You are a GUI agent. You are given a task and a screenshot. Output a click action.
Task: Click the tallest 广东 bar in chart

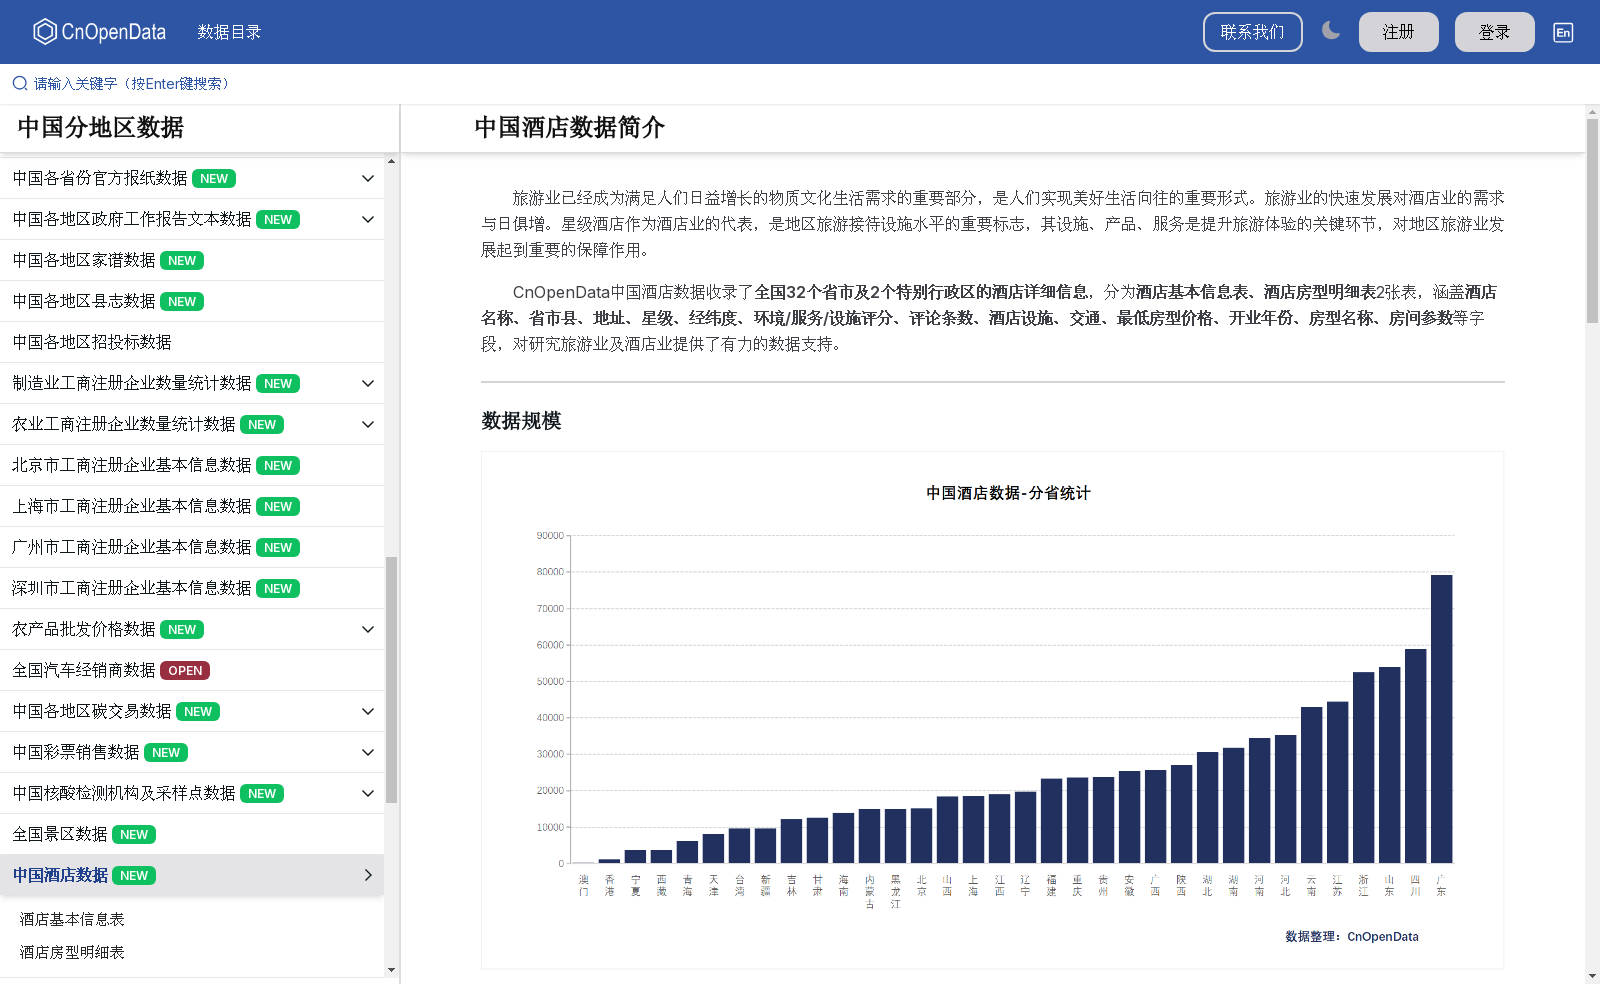[x=1441, y=719]
